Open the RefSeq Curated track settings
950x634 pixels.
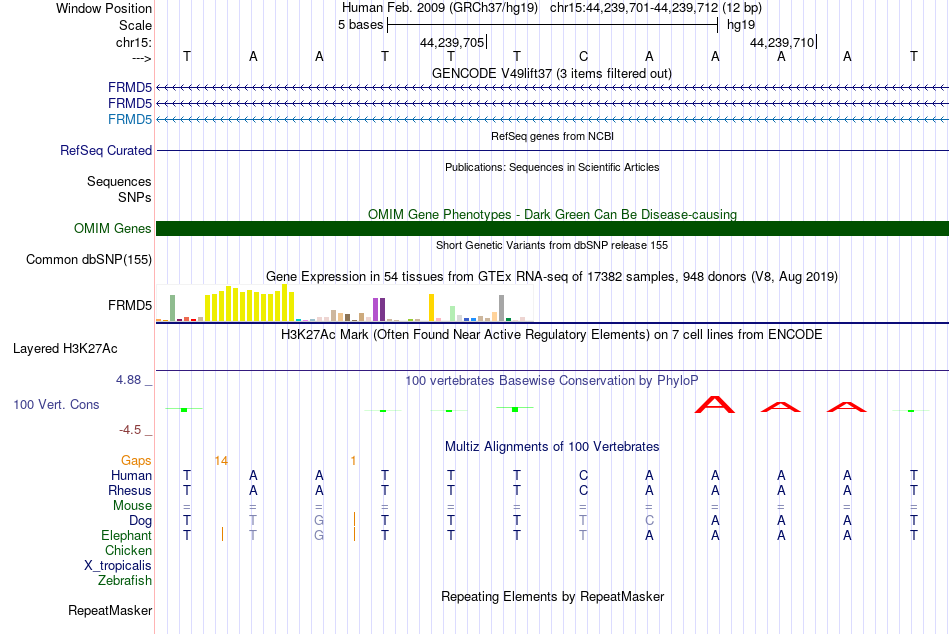105,150
